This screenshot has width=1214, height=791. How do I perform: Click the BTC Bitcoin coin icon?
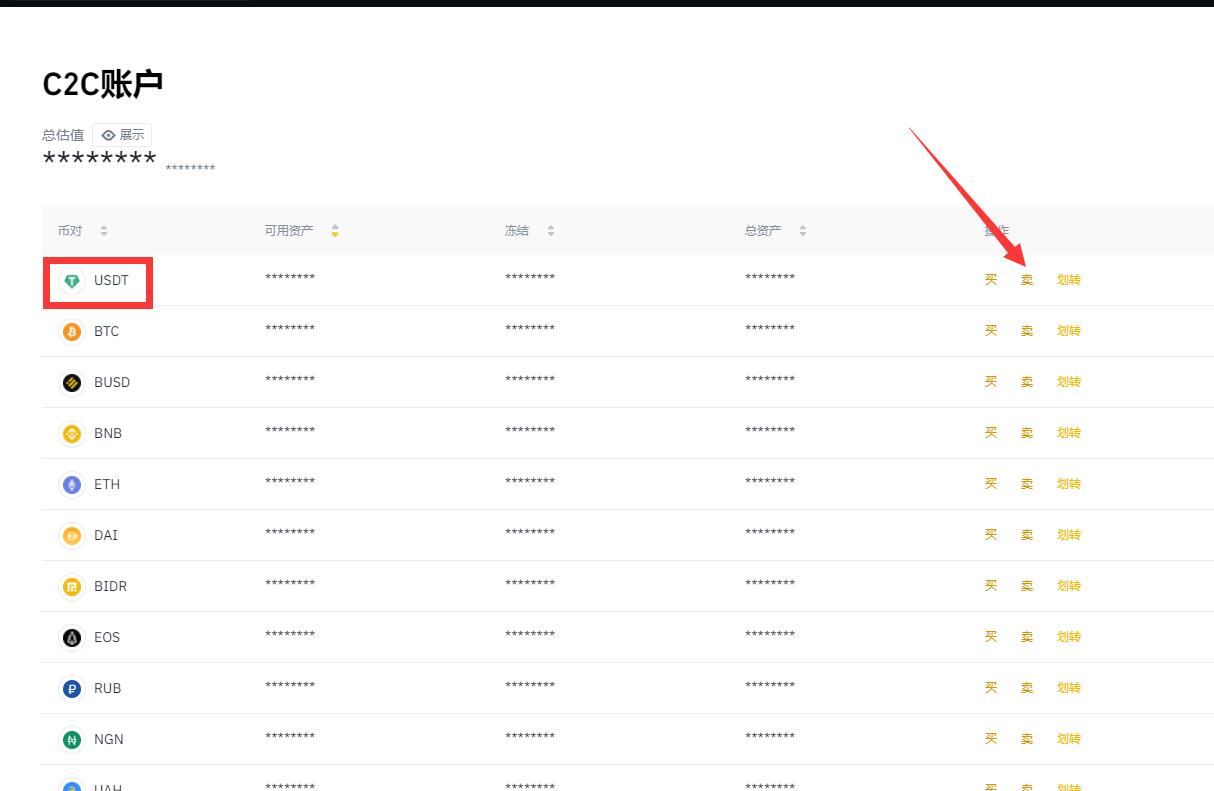pos(72,332)
